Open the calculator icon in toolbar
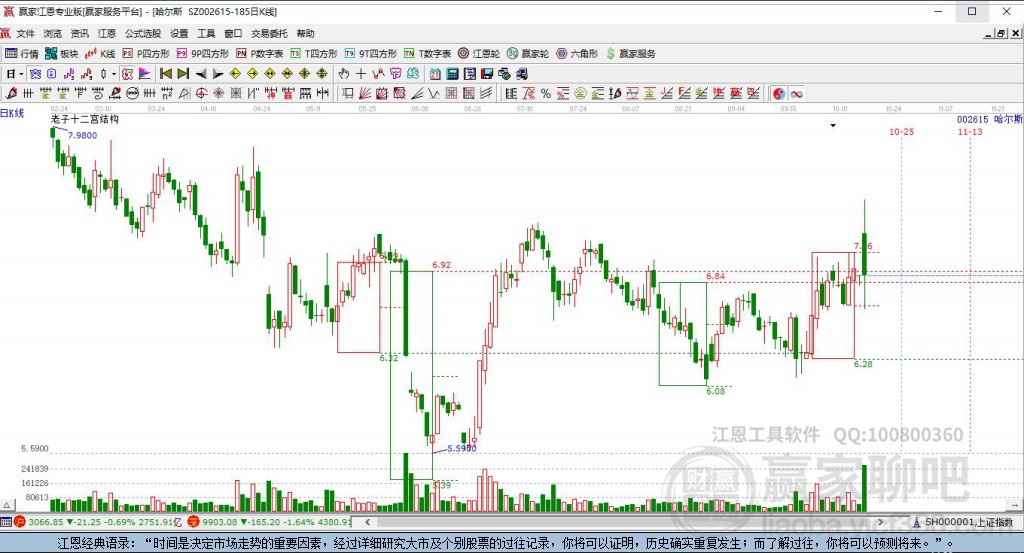1024x553 pixels. point(452,74)
